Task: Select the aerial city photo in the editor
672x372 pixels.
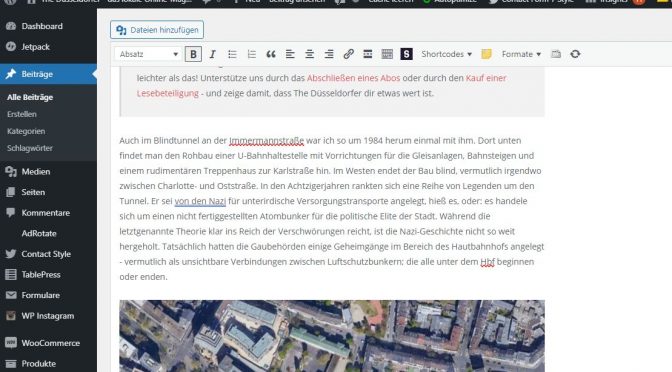Action: coord(332,336)
